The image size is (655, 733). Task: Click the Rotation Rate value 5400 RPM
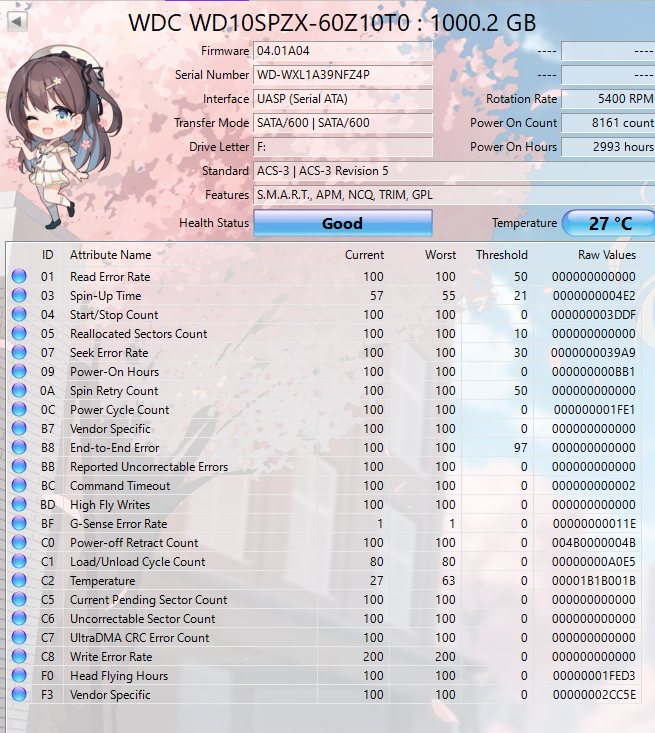608,99
